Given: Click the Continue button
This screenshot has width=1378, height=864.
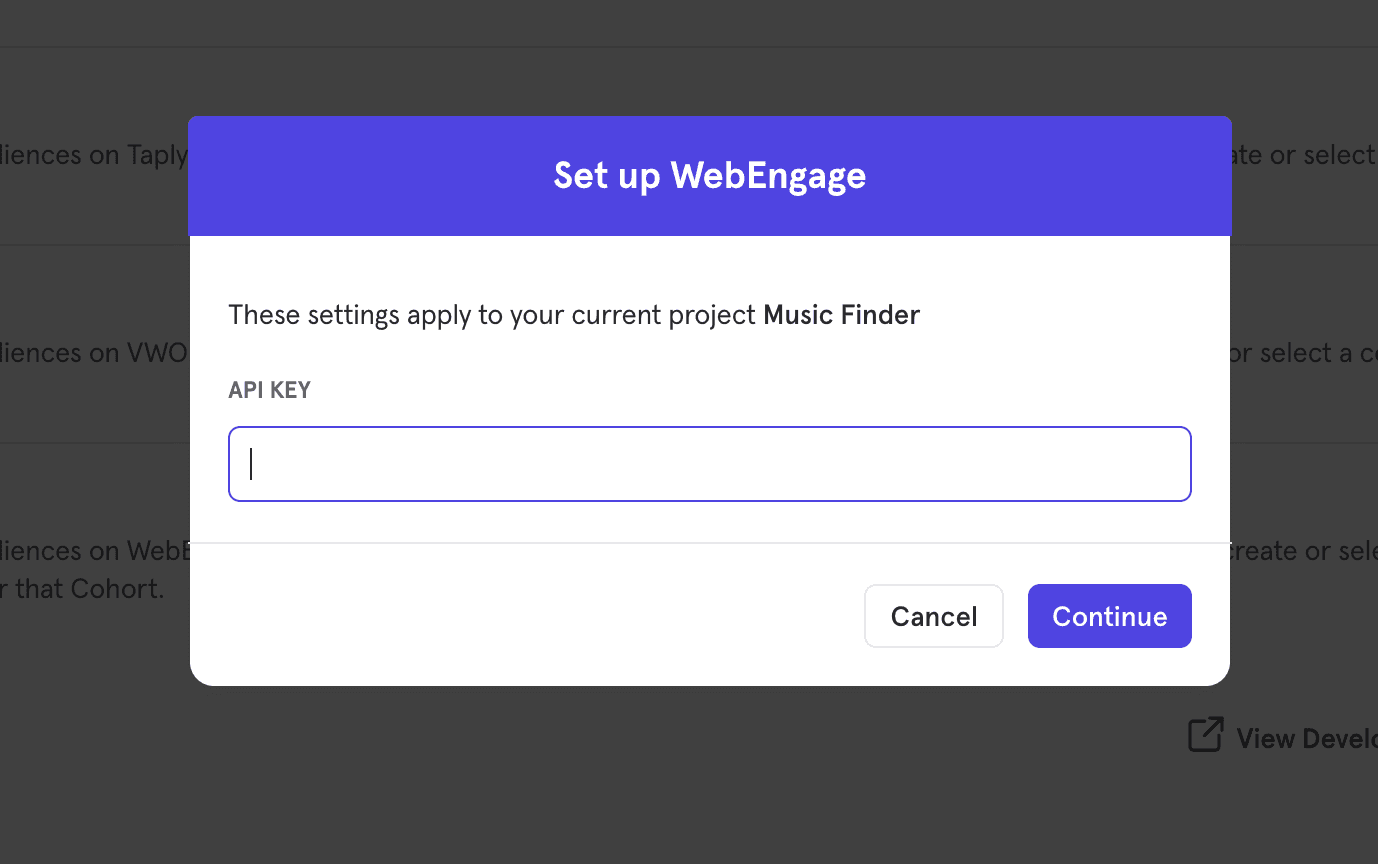Looking at the screenshot, I should (x=1109, y=616).
